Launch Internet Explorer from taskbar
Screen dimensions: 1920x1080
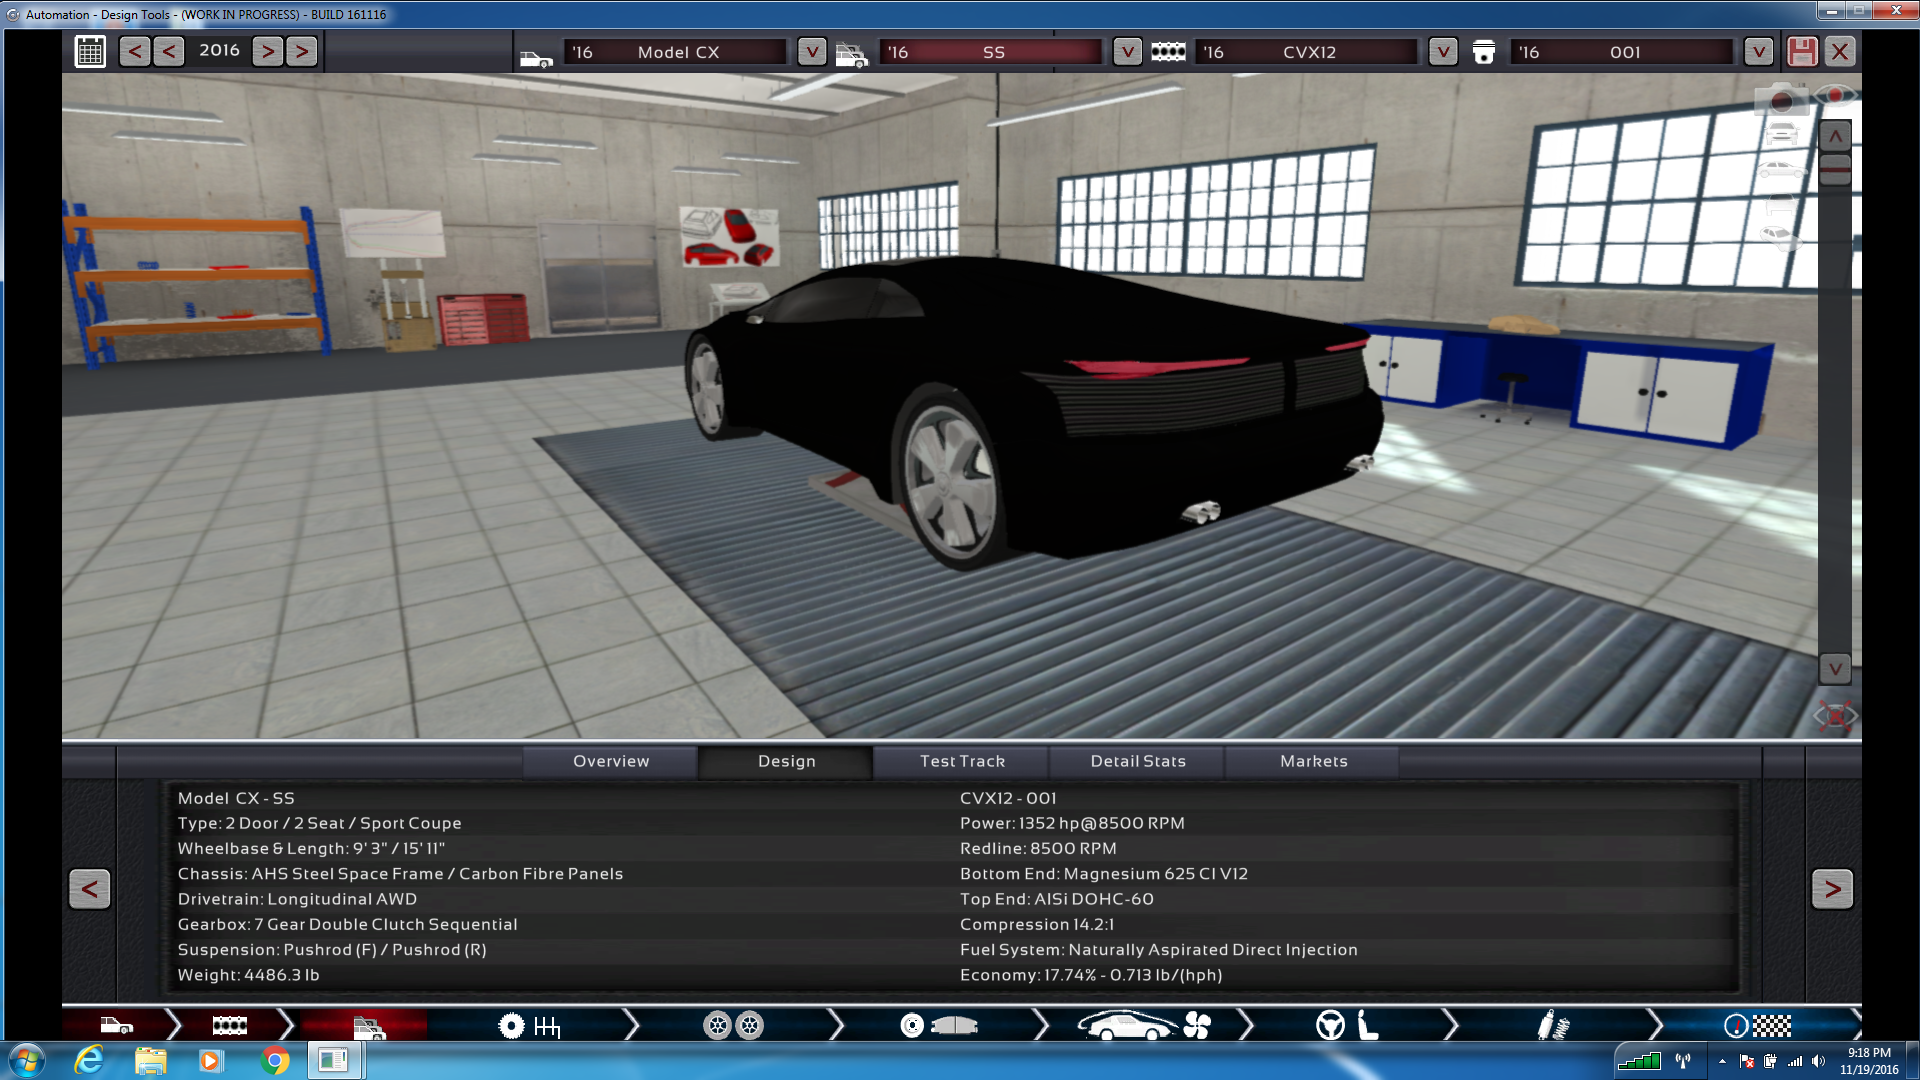[x=89, y=1060]
